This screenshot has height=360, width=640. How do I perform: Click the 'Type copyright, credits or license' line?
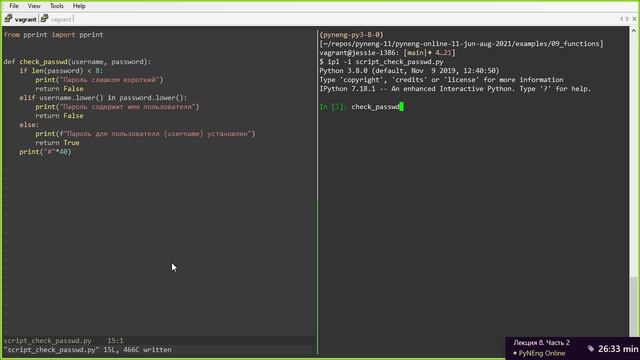point(442,80)
